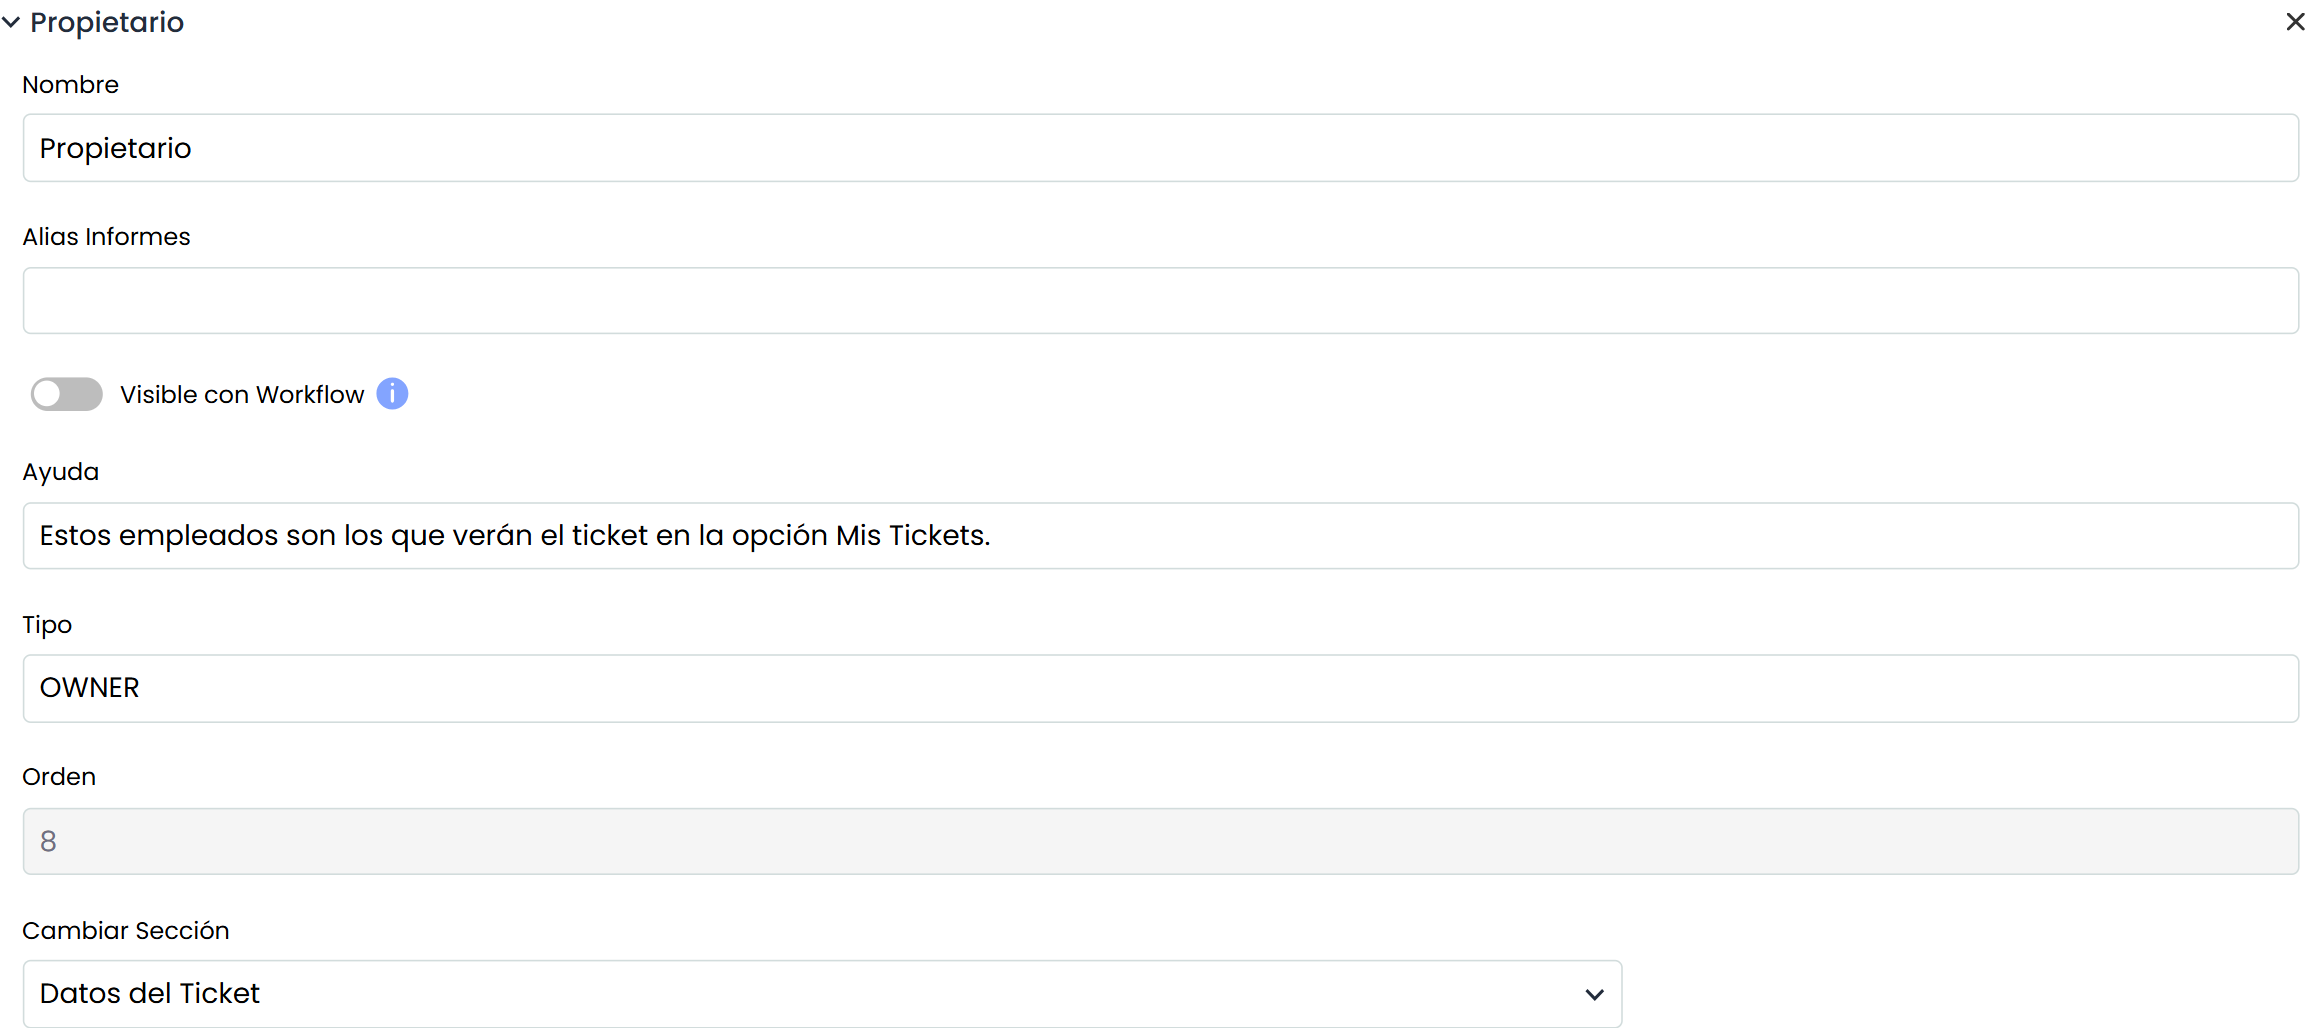Click the Nombre label
This screenshot has width=2306, height=1028.
70,85
